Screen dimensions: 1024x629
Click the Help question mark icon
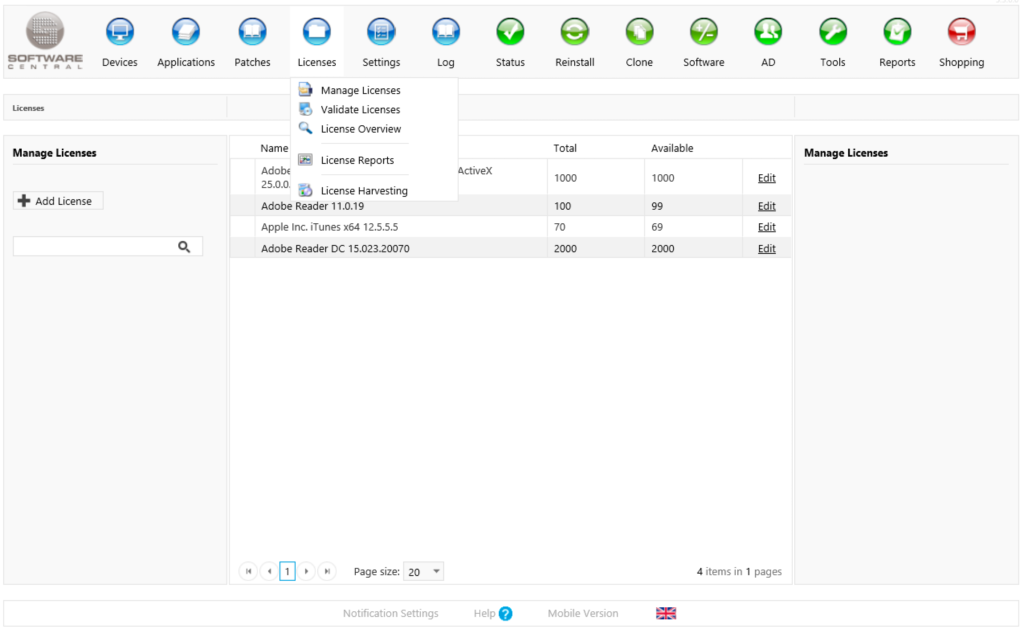pos(505,613)
